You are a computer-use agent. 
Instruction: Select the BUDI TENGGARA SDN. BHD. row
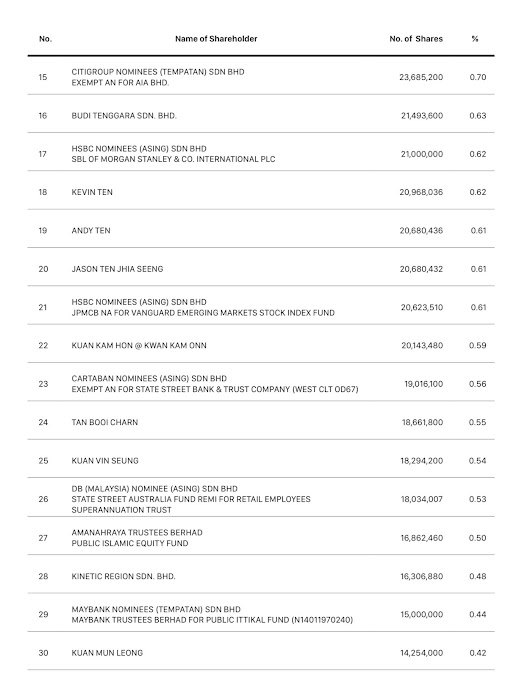pos(261,115)
